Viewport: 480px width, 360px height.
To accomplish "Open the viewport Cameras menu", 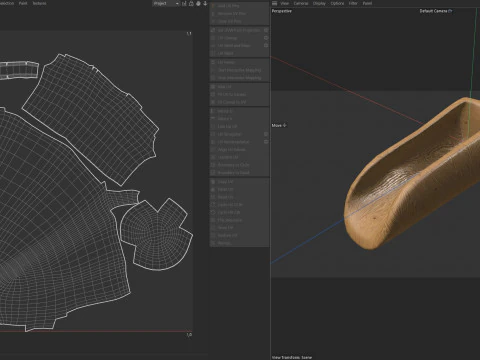I will coord(301,3).
